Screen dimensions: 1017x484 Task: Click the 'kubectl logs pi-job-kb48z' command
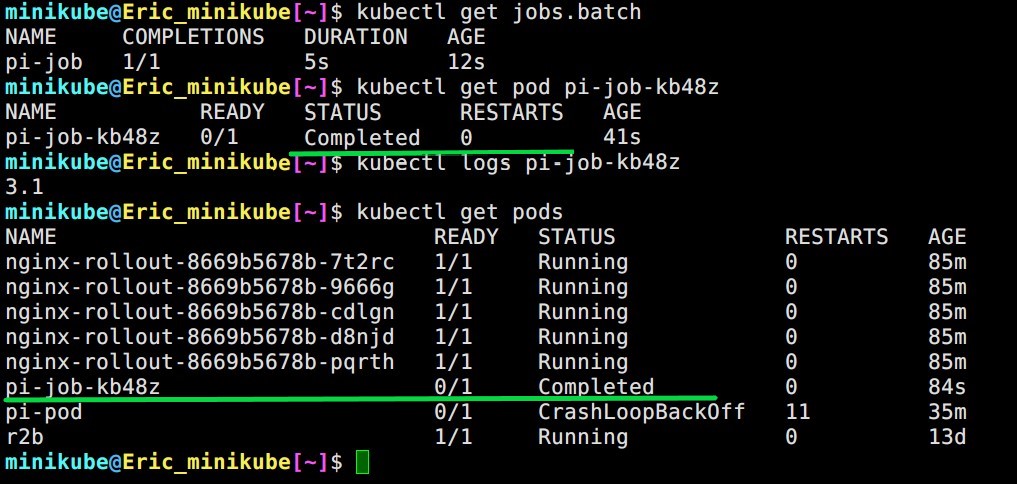tap(518, 163)
